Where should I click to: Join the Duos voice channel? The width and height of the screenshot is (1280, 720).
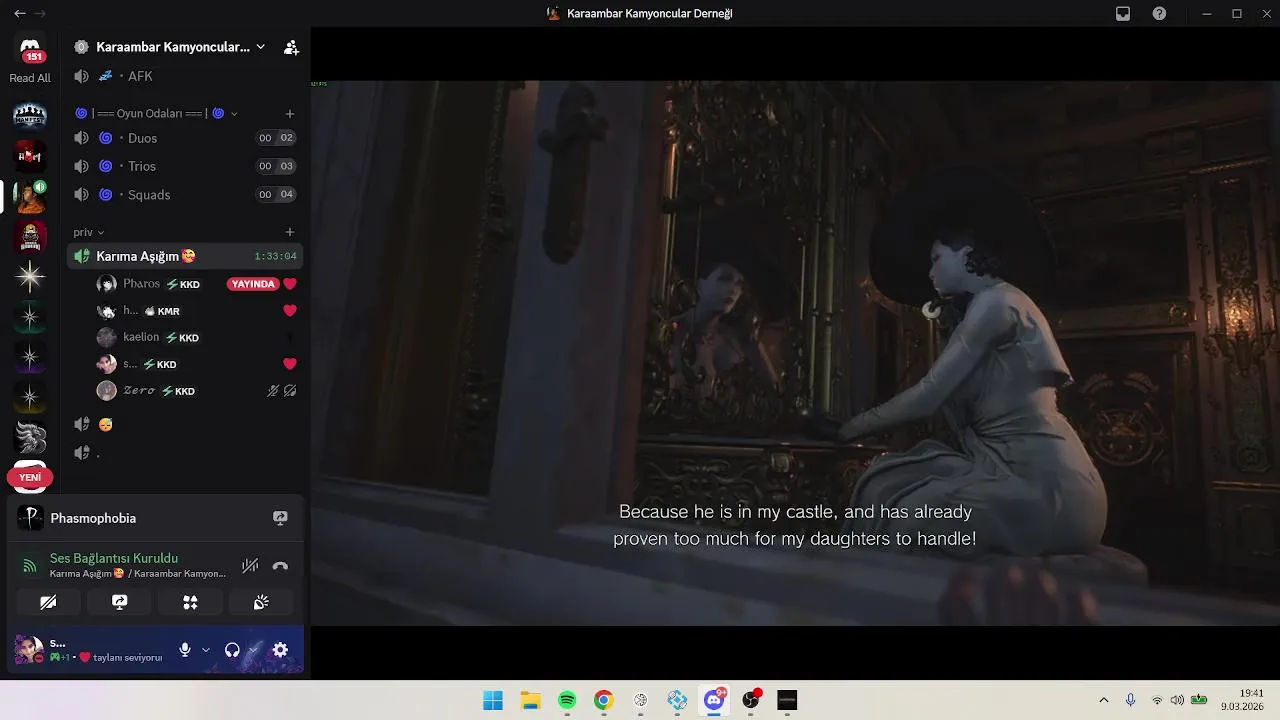click(x=185, y=138)
